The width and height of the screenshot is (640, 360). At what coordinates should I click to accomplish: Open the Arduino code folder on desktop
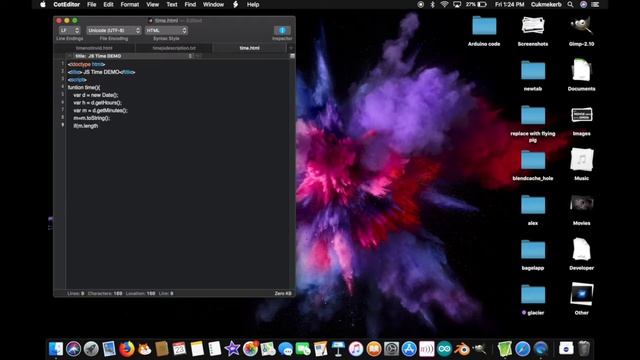click(484, 26)
